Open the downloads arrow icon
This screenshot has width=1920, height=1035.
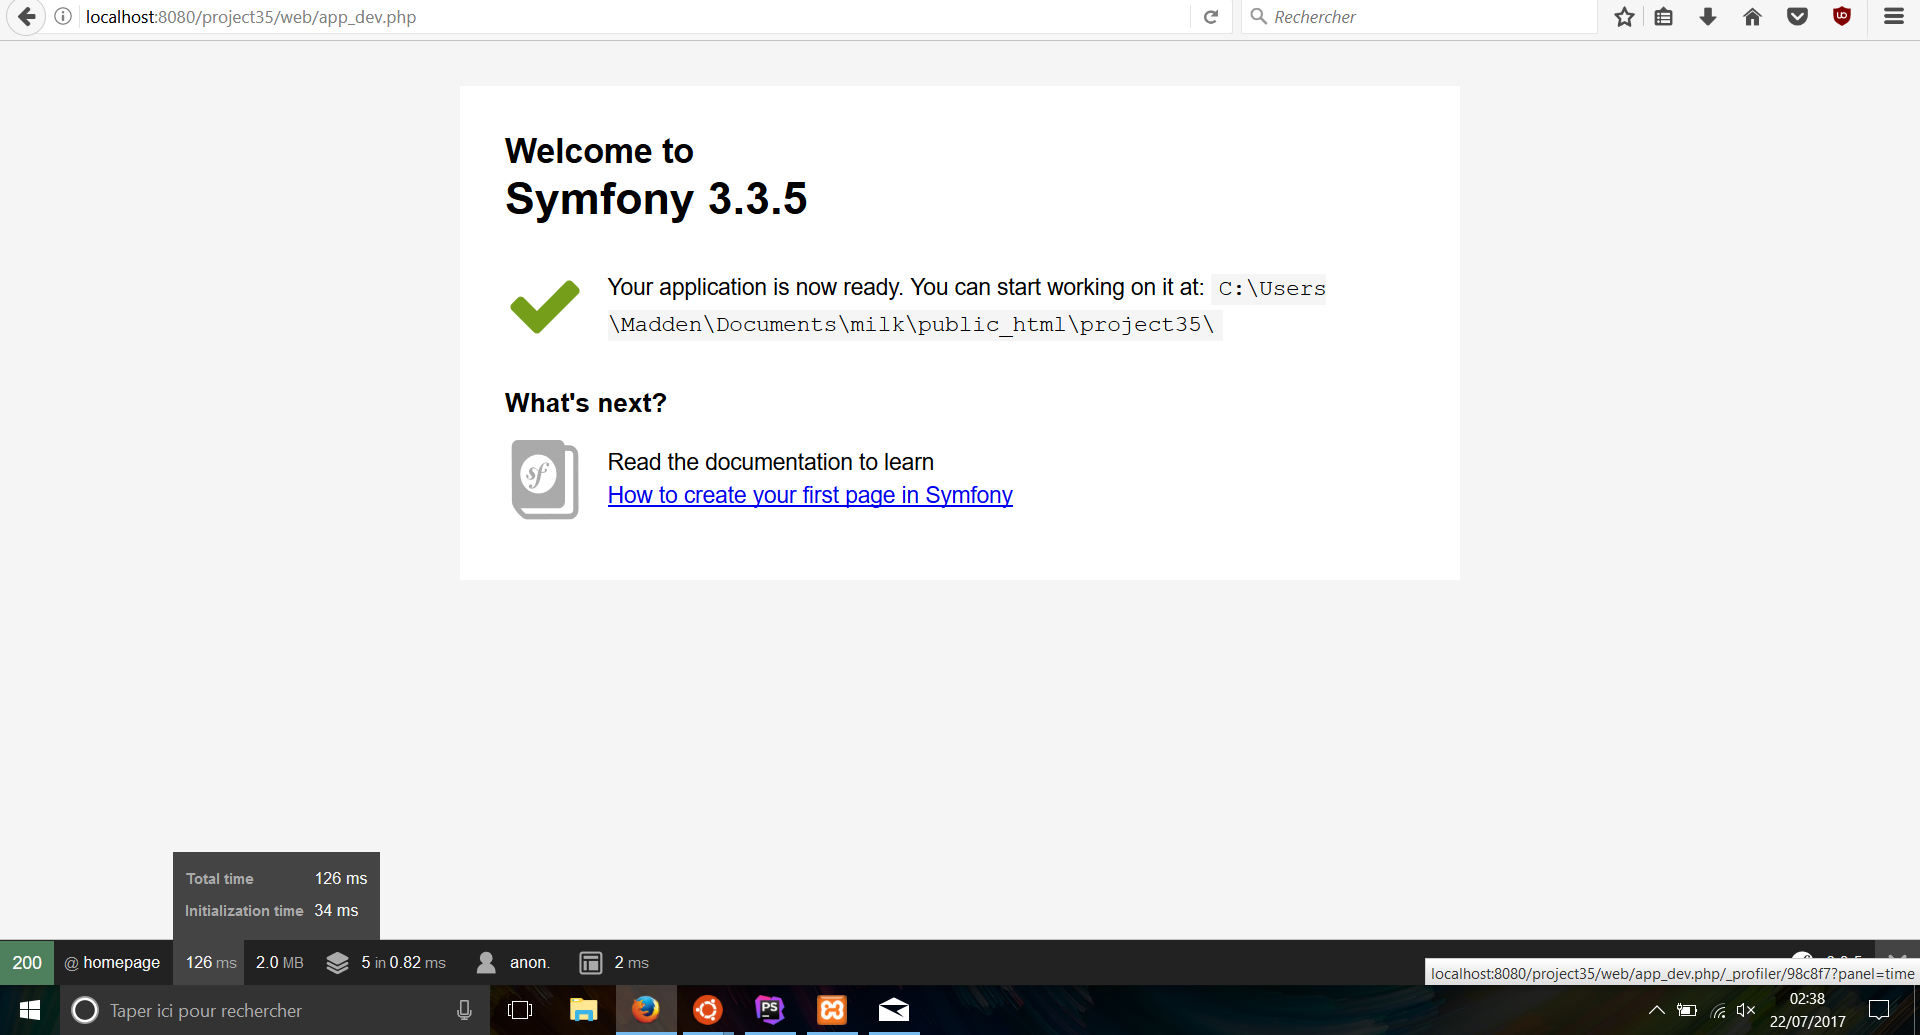coord(1708,17)
